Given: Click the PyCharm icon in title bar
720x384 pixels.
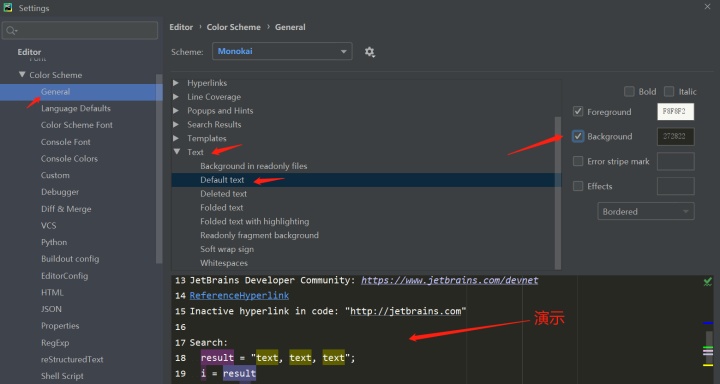Looking at the screenshot, I should coord(8,7).
